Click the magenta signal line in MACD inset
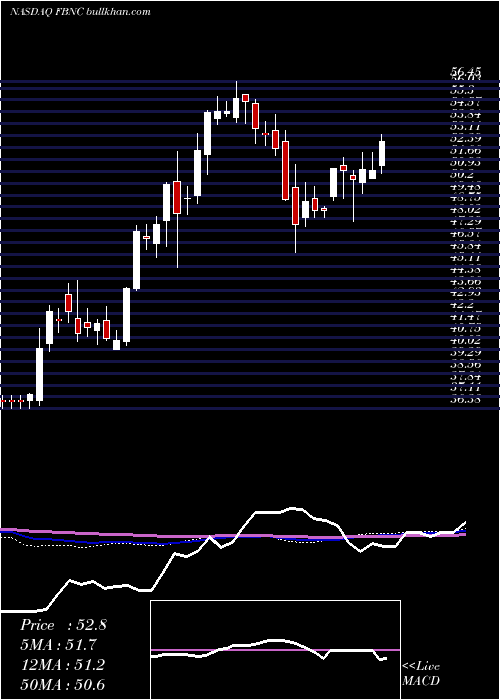 [x=275, y=650]
